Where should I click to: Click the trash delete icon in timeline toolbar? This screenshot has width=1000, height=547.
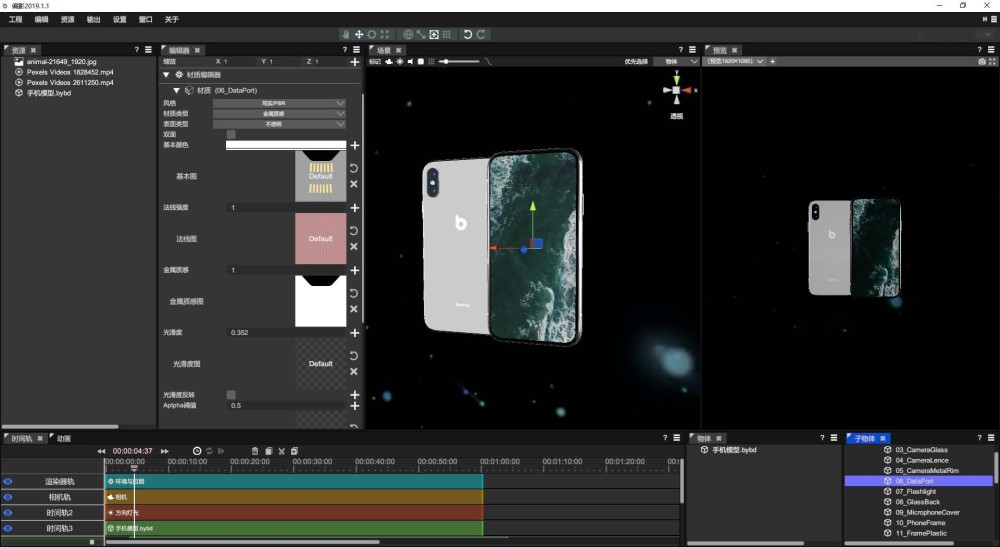pyautogui.click(x=255, y=451)
